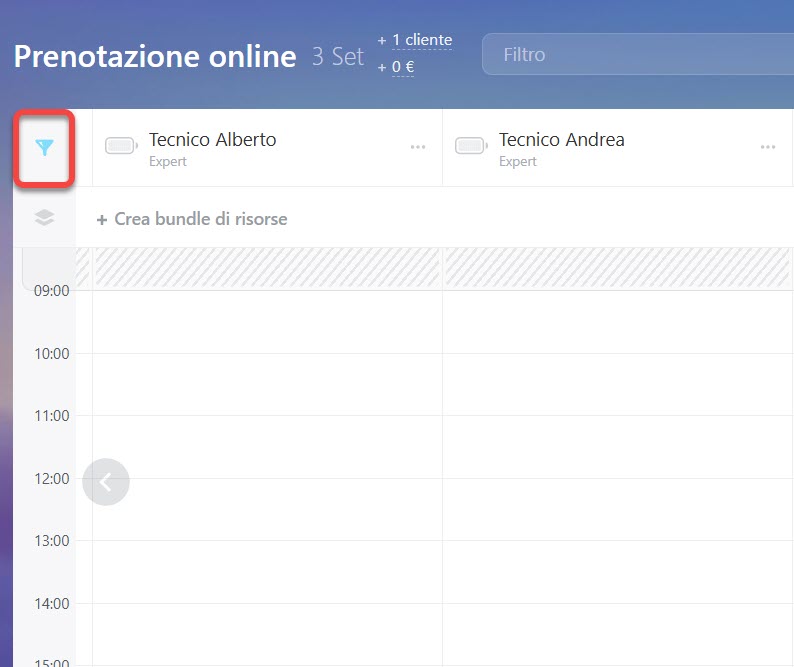
Task: Click the 'Prenotazione online' title
Action: click(155, 56)
